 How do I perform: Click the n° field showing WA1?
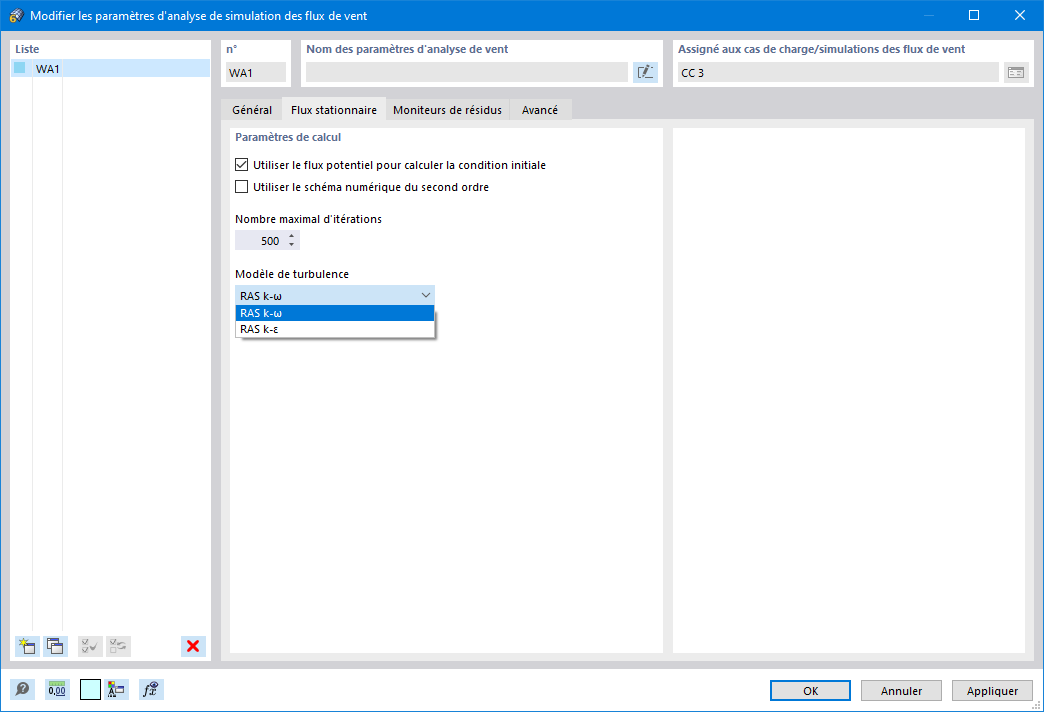point(256,73)
